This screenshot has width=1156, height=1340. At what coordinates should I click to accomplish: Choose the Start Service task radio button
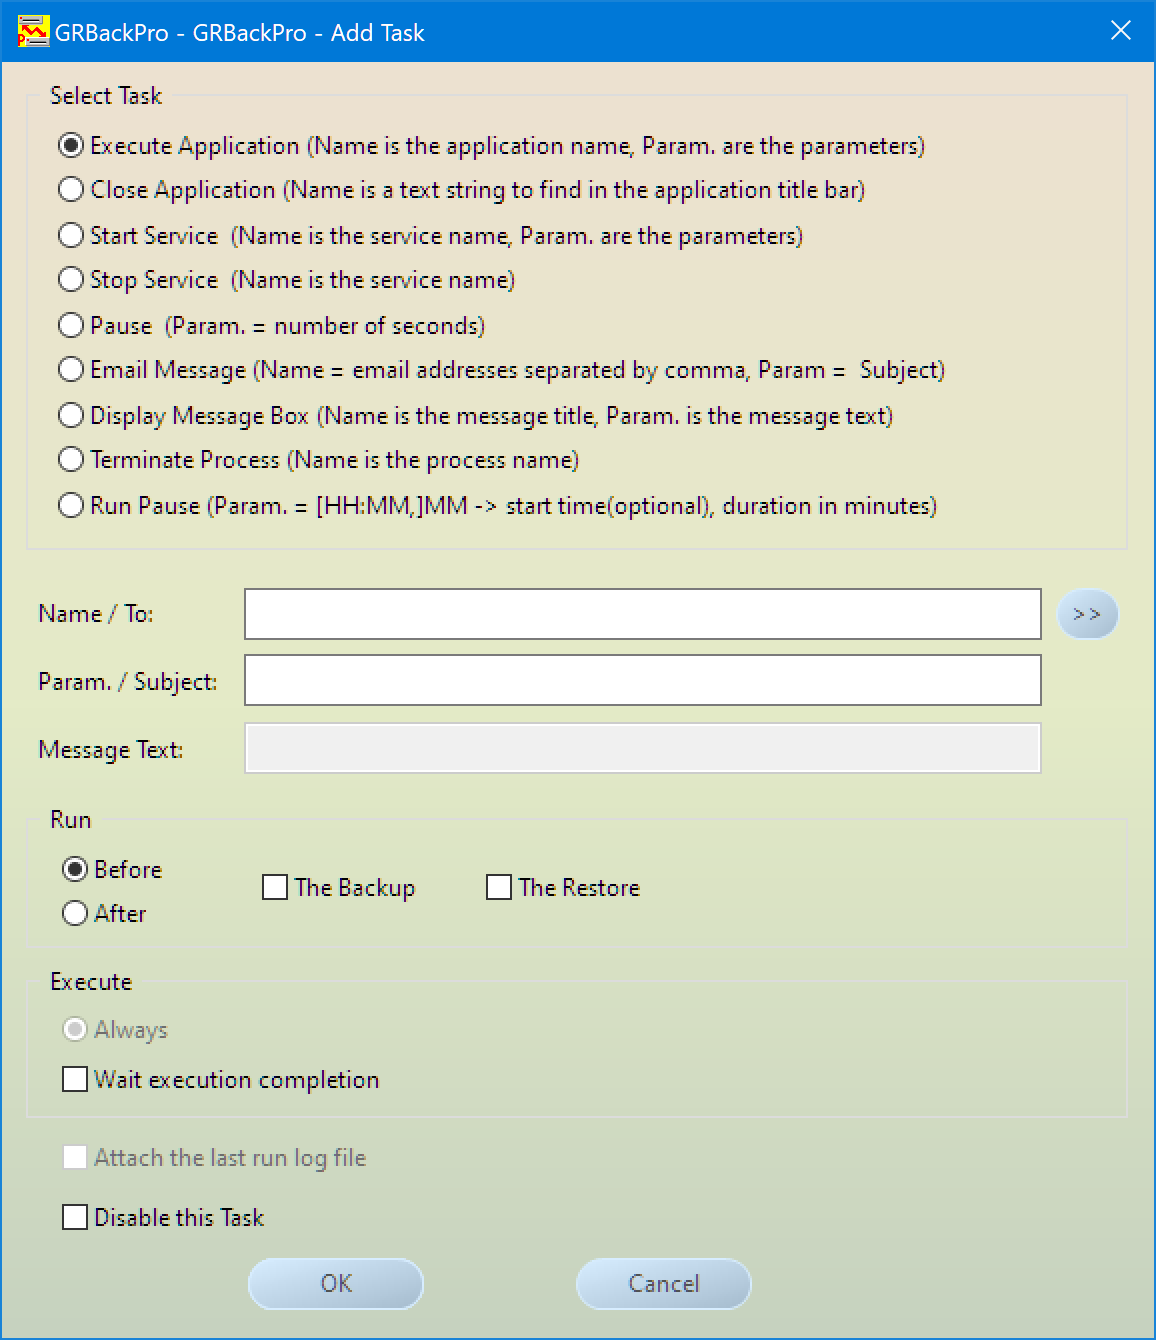71,235
